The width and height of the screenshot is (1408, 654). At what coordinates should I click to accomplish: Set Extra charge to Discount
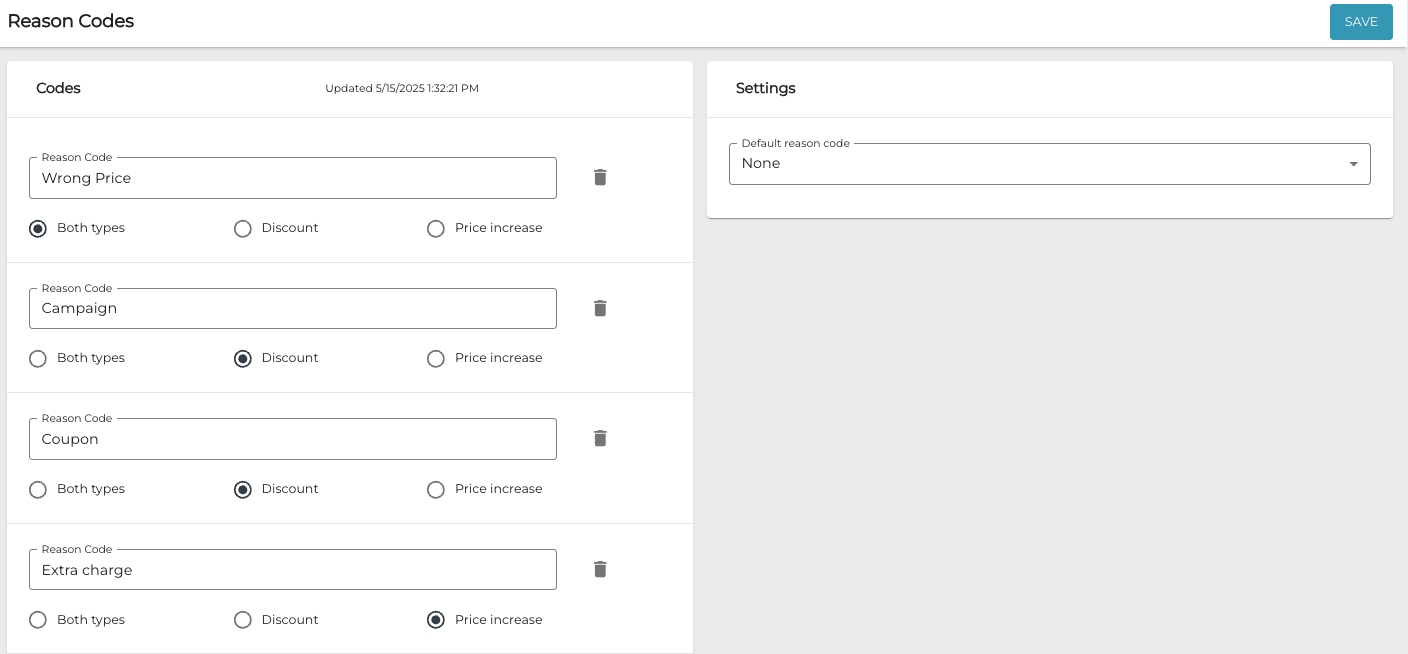[x=243, y=620]
